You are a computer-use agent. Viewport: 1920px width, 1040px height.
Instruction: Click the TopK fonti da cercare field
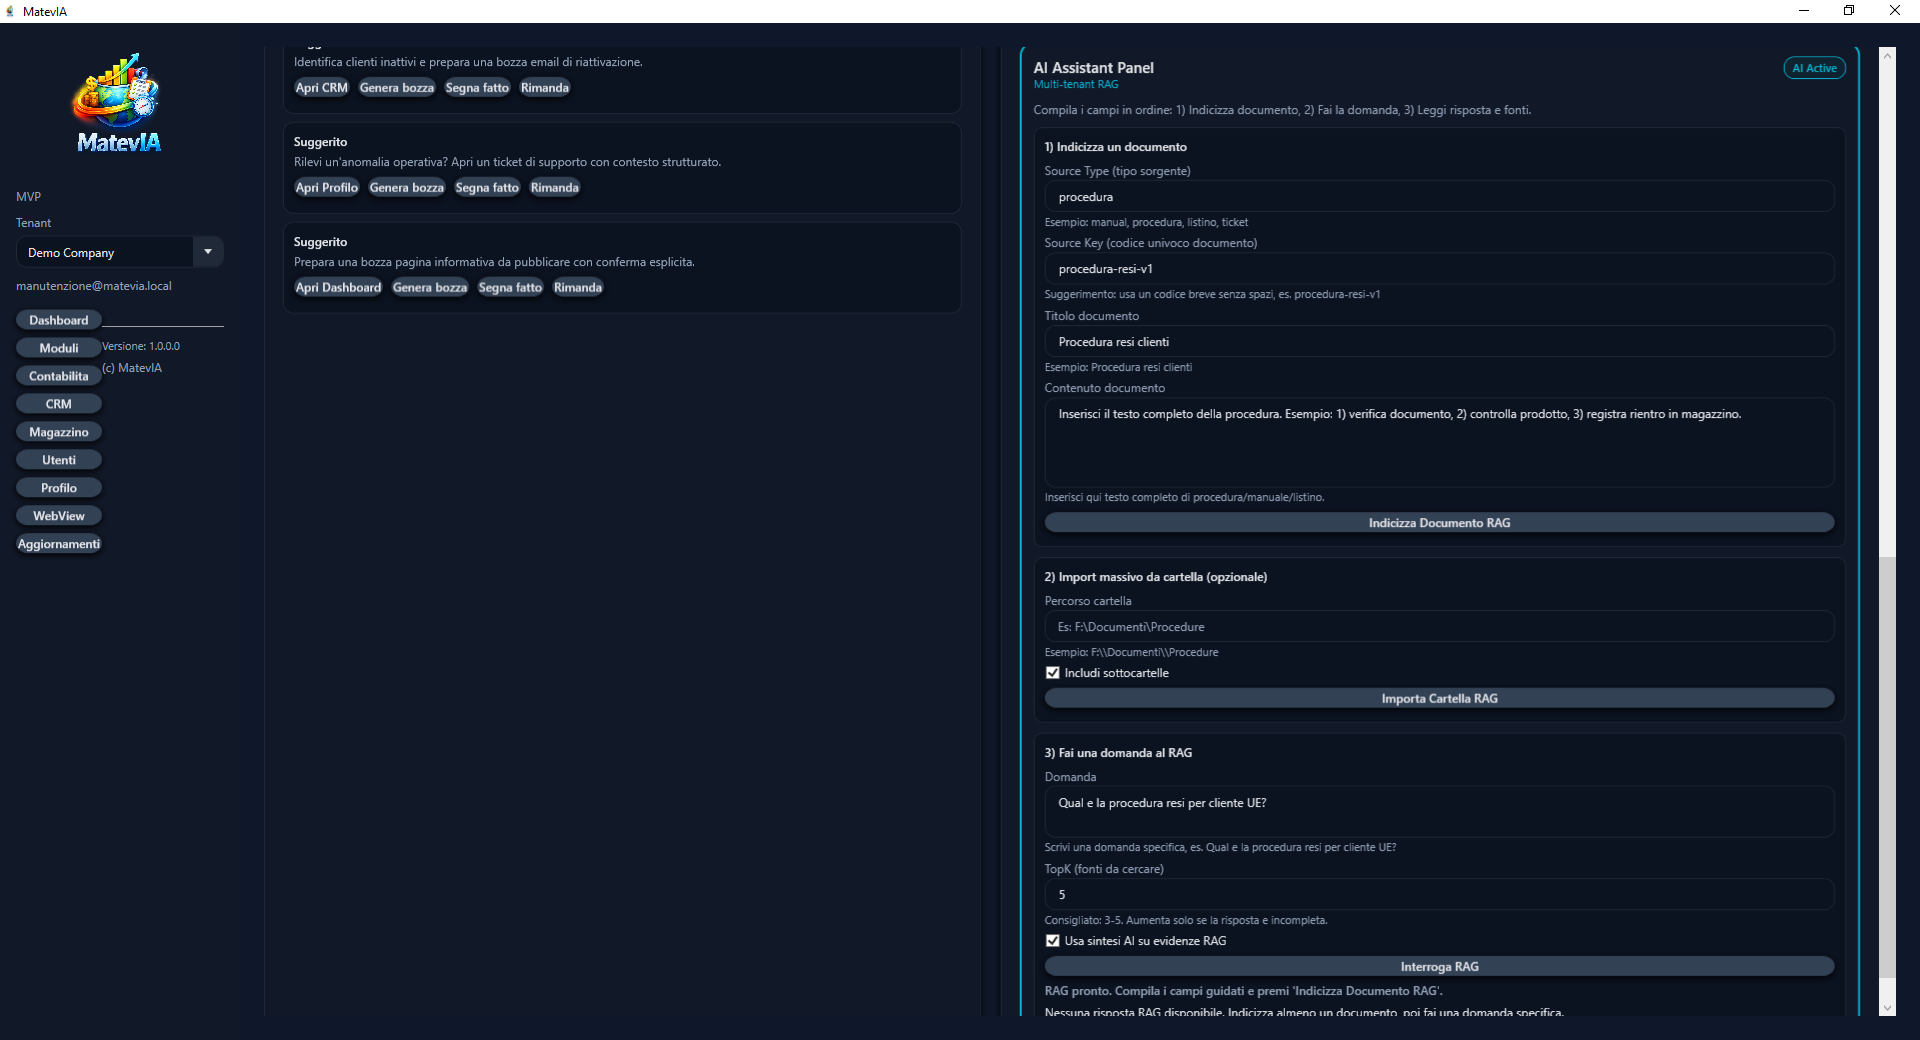(x=1439, y=895)
